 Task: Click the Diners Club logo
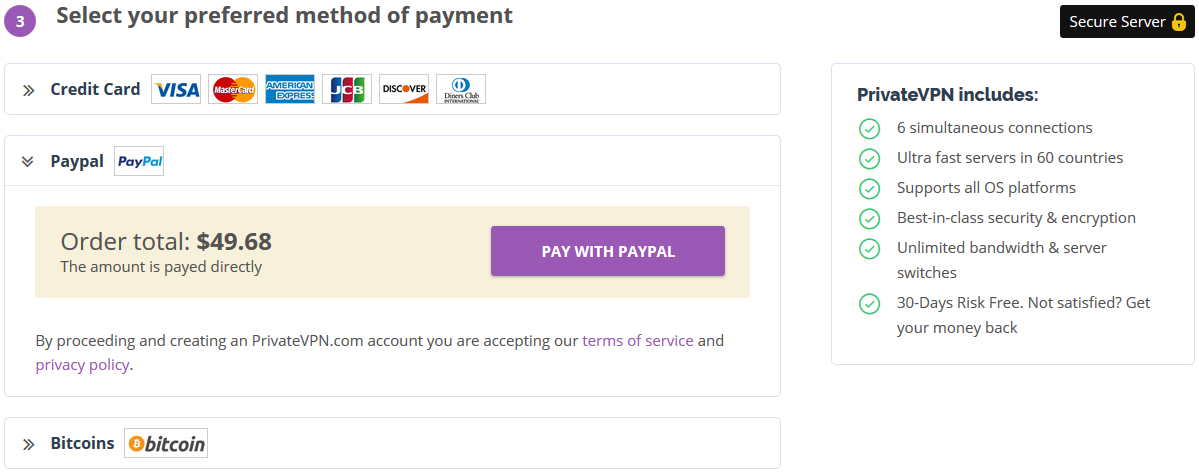click(461, 89)
